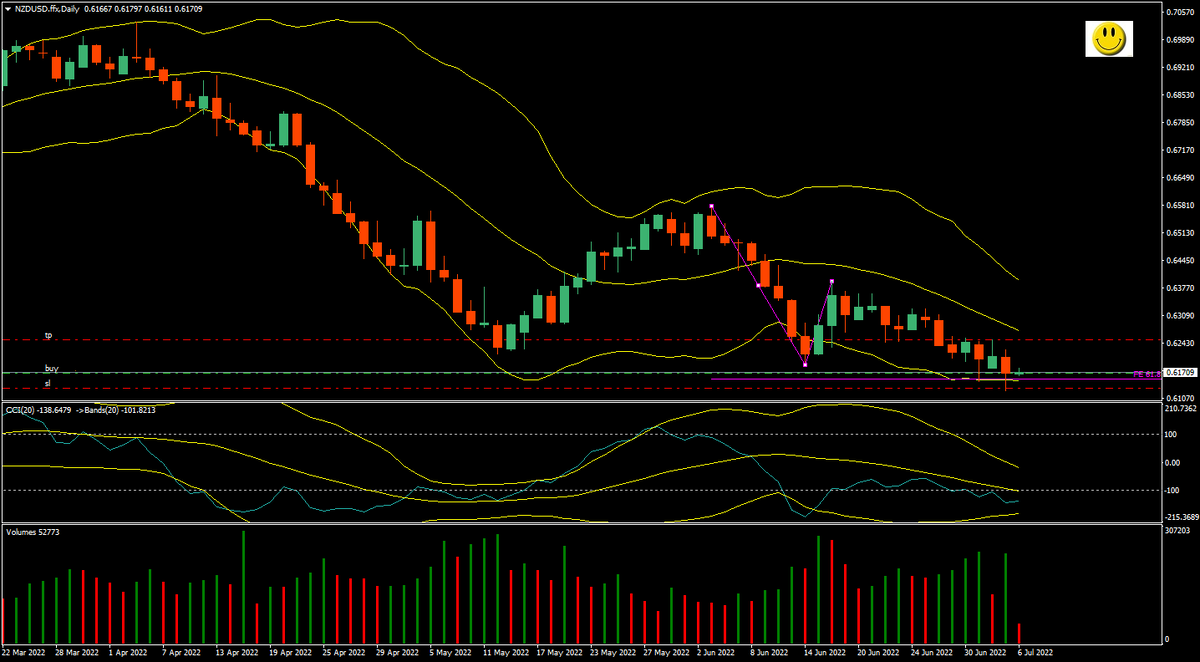Click the 0.69210 price scale value
Viewport: 1200px width, 662px height.
1180,68
